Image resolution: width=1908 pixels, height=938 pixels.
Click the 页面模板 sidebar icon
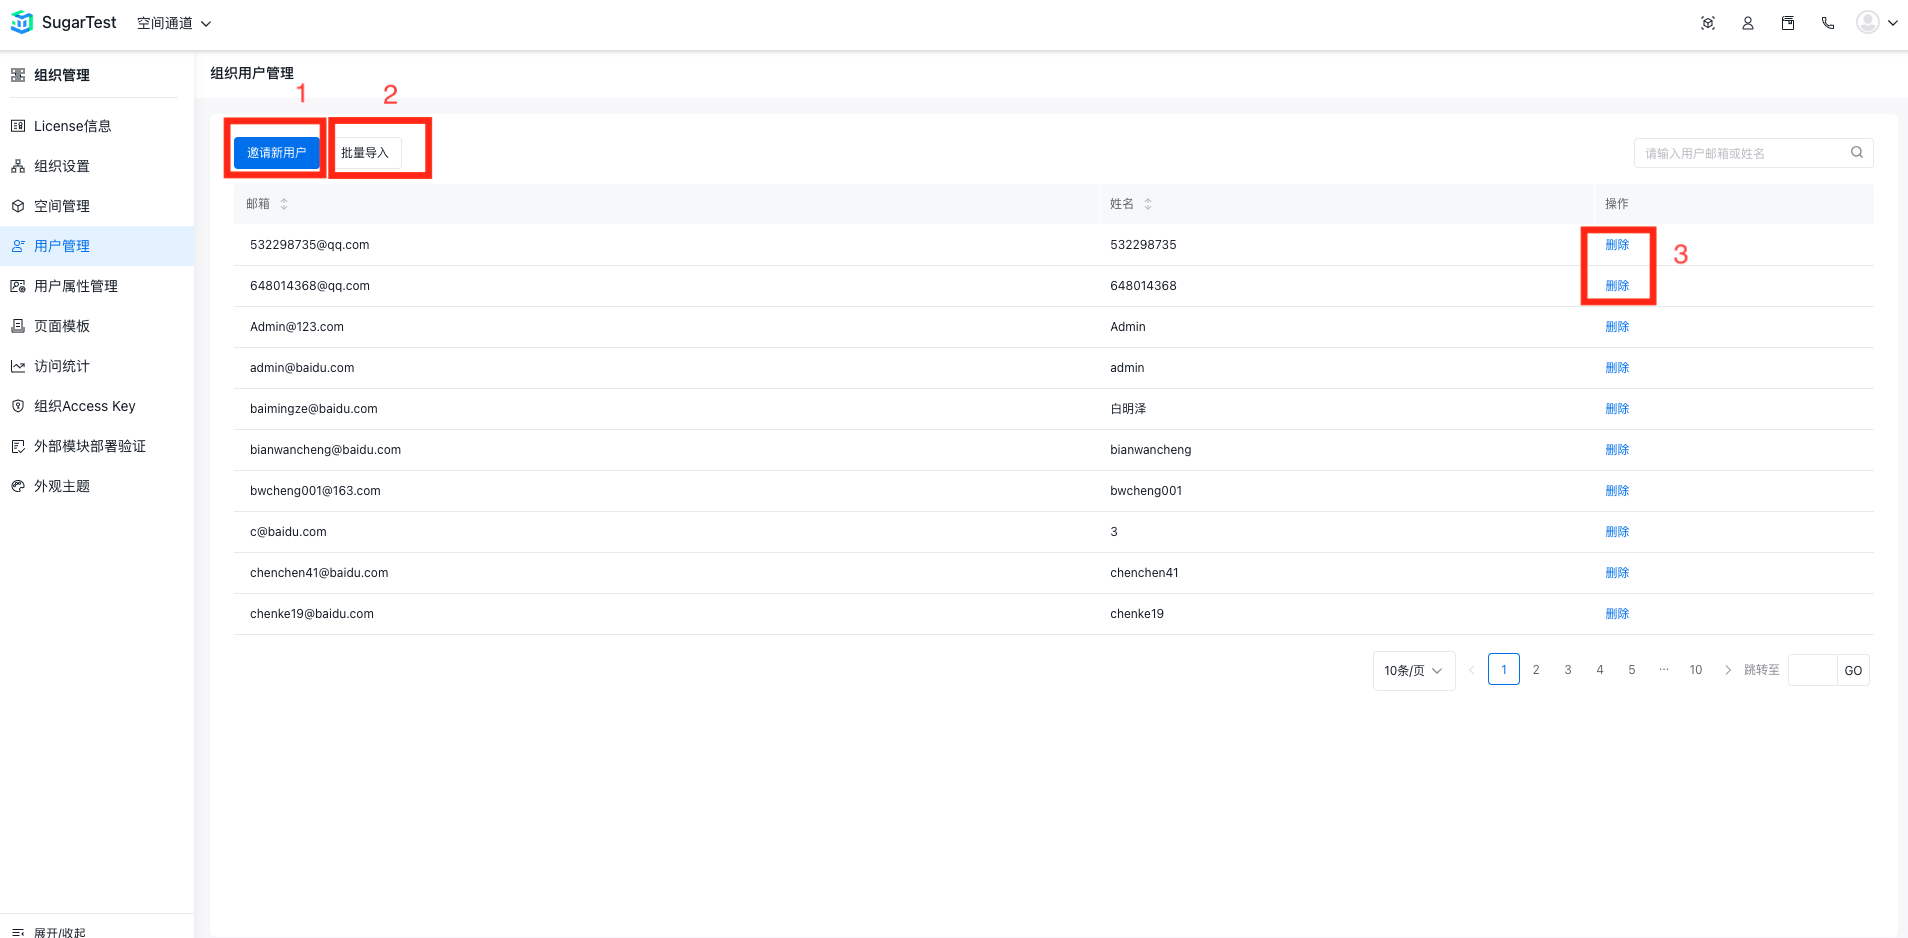18,326
